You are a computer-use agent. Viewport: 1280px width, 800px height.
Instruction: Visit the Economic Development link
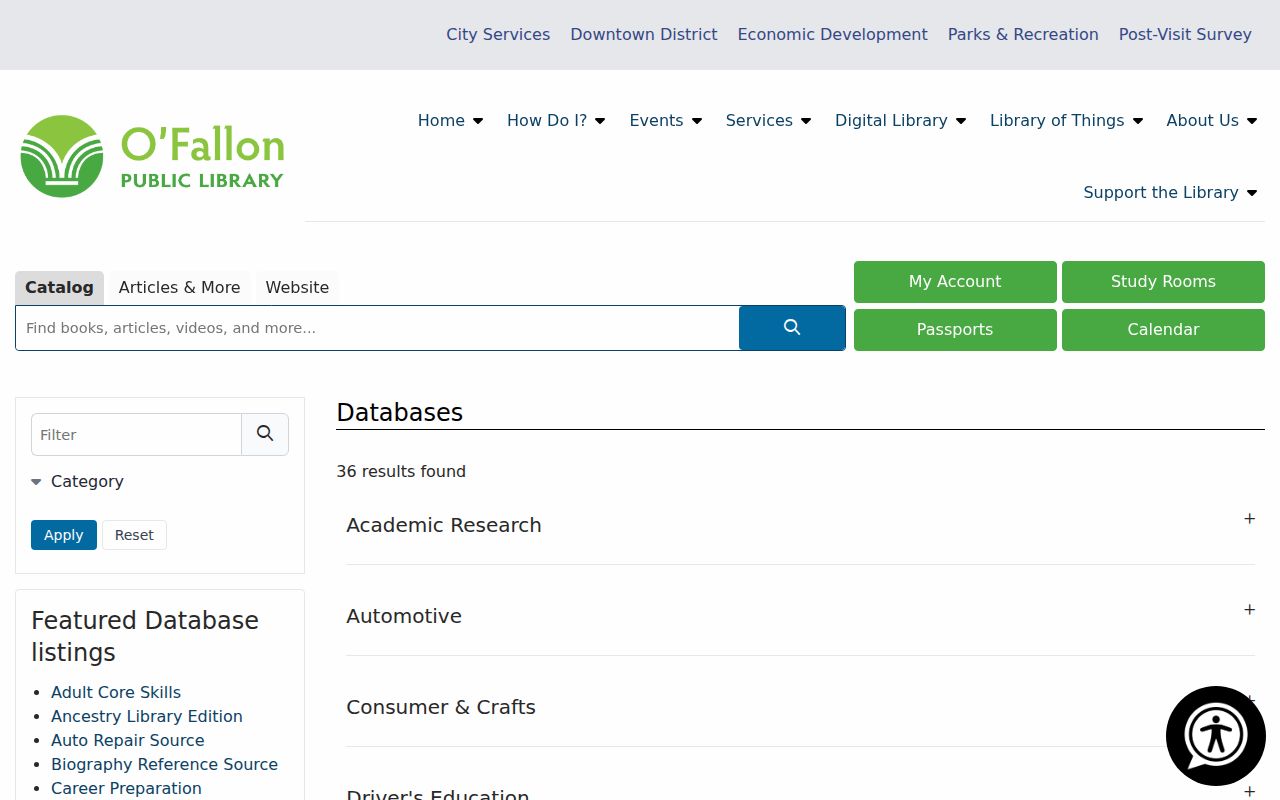[833, 34]
